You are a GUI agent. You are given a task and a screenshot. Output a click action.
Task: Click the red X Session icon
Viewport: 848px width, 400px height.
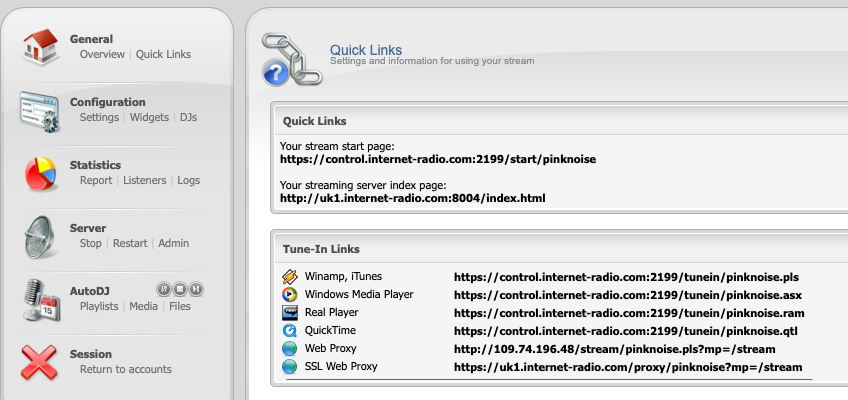(40, 361)
